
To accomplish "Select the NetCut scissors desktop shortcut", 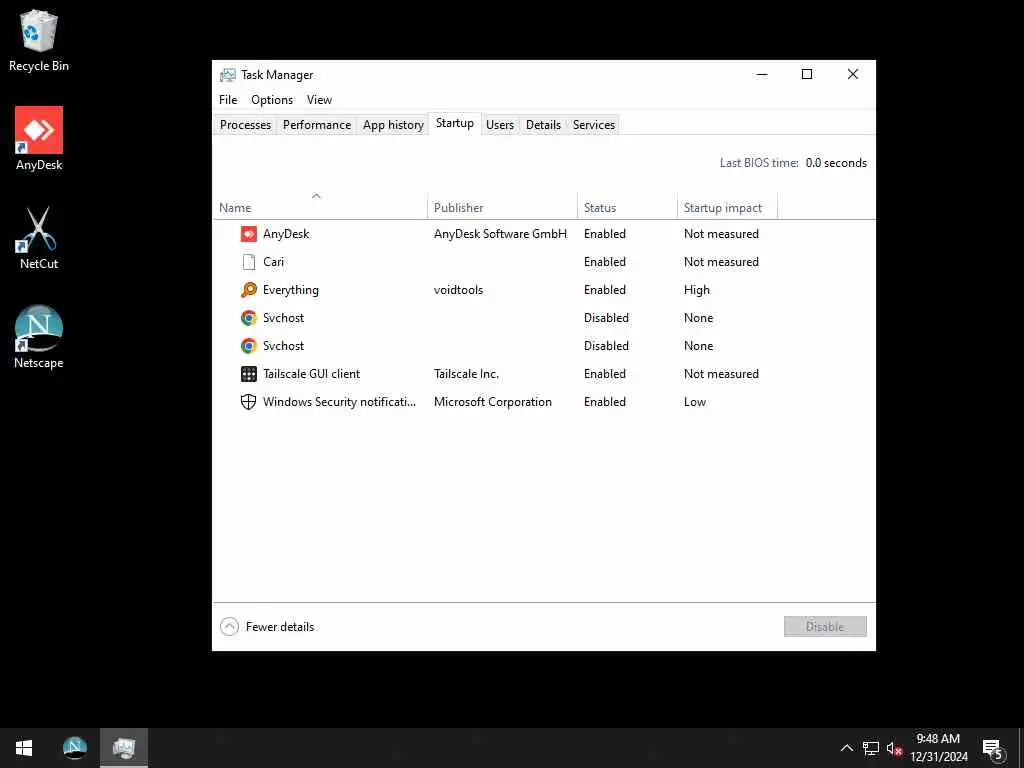I will [x=39, y=238].
